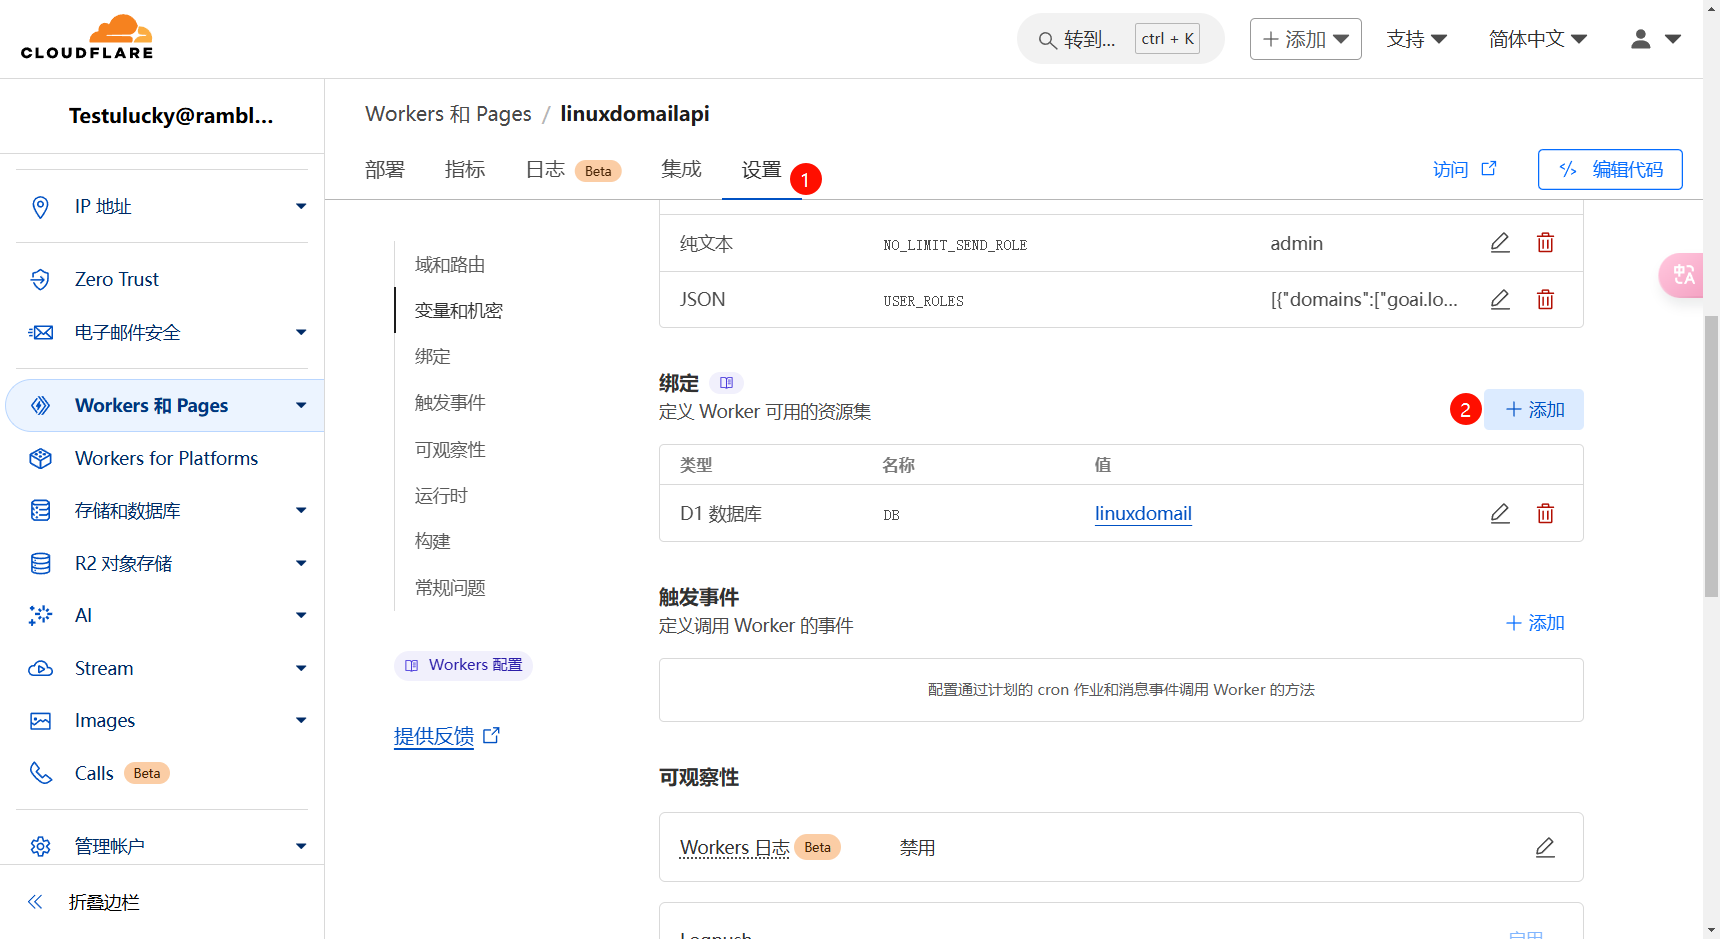Screen dimensions: 1720x939
Task: Click Workers 和 Pages breadcrumb link
Action: pyautogui.click(x=448, y=114)
